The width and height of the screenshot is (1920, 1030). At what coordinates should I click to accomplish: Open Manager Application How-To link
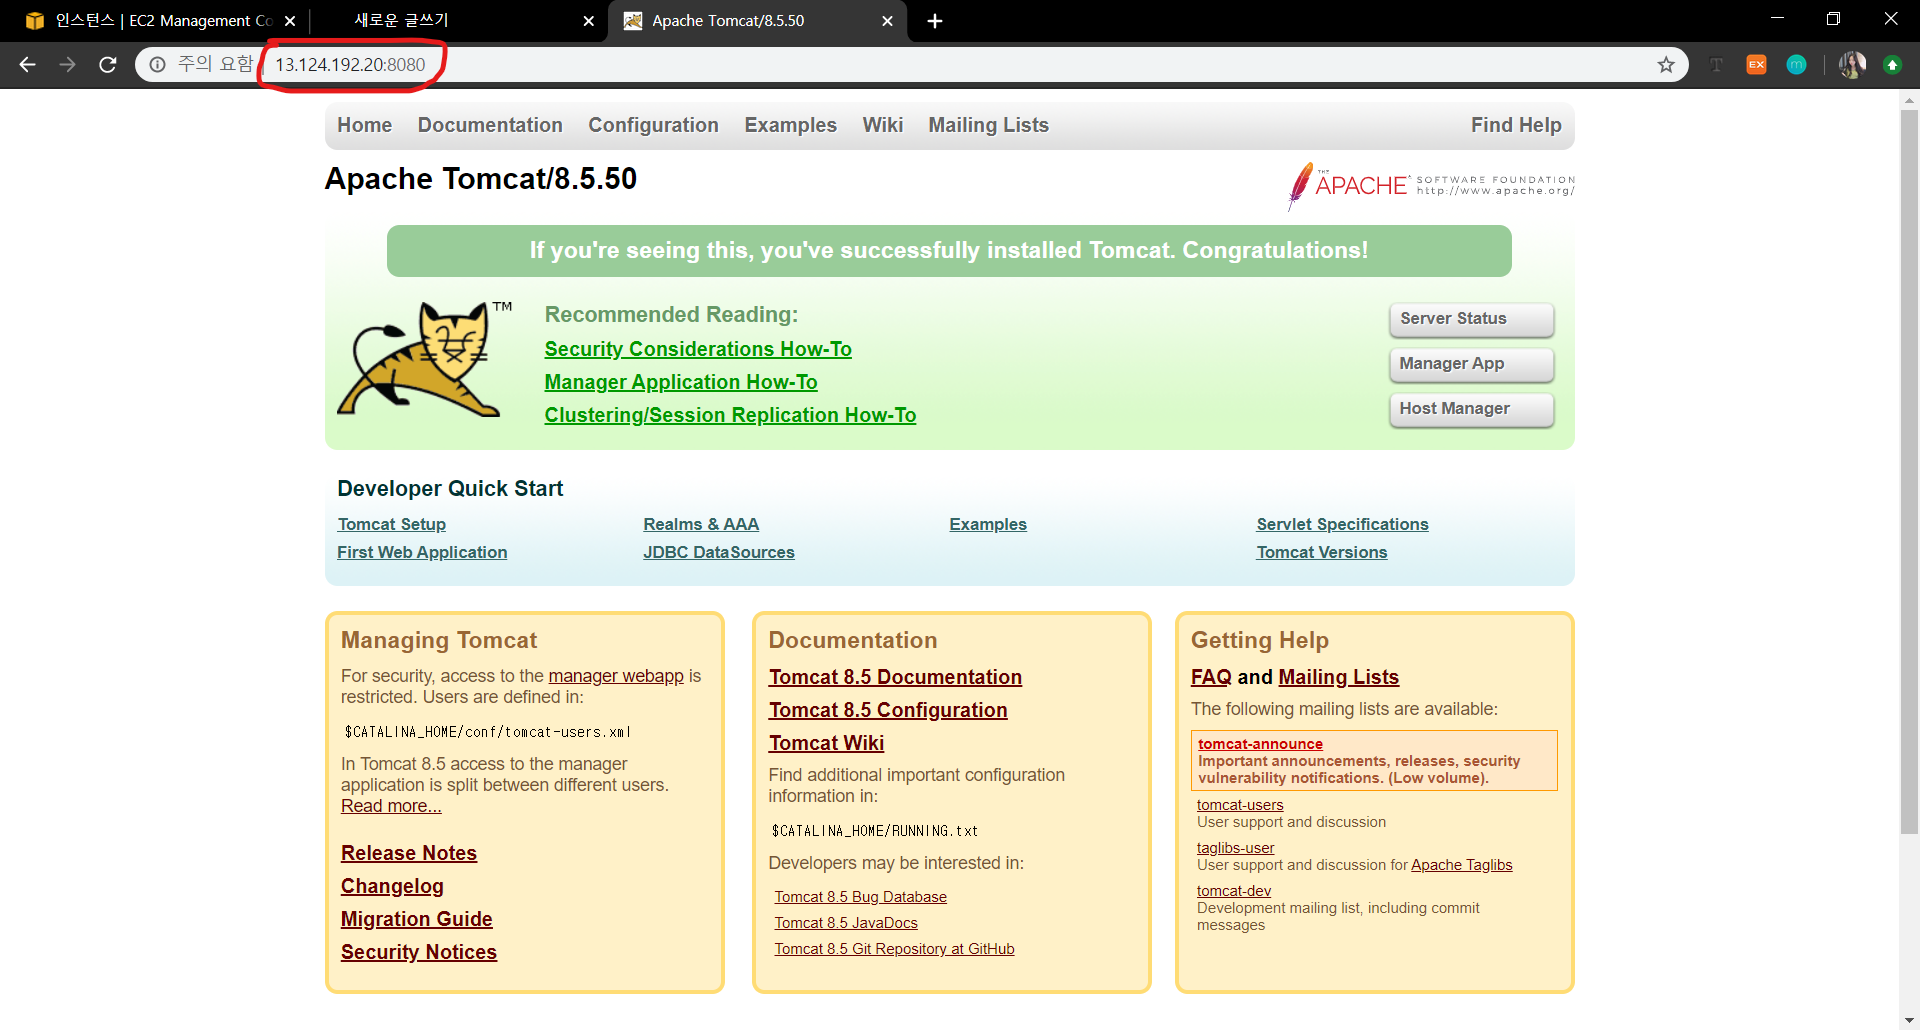pos(681,382)
